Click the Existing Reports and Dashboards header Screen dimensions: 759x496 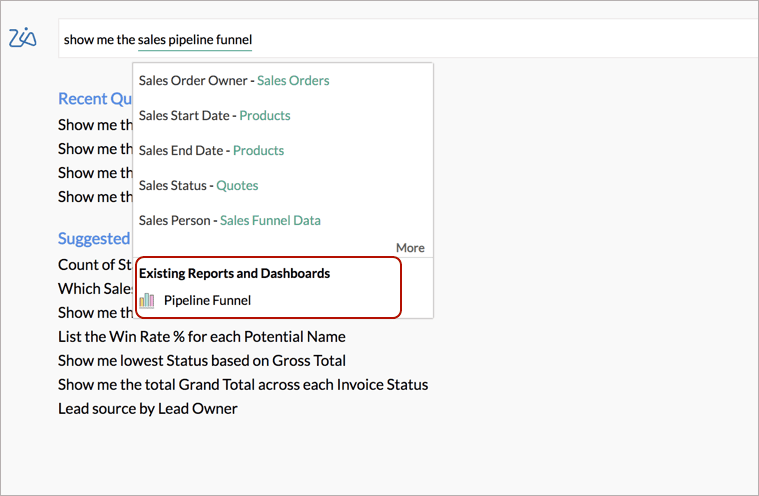click(x=234, y=274)
